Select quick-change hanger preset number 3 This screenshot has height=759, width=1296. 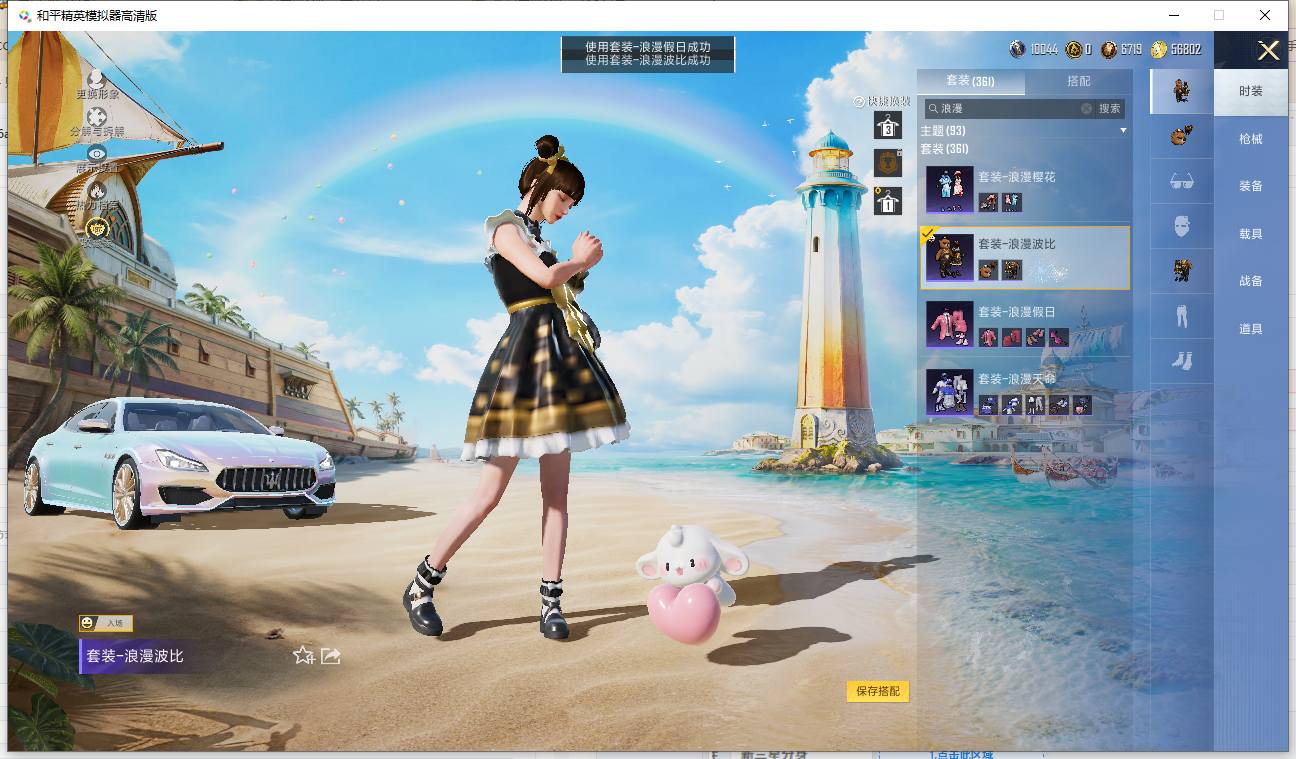[887, 126]
